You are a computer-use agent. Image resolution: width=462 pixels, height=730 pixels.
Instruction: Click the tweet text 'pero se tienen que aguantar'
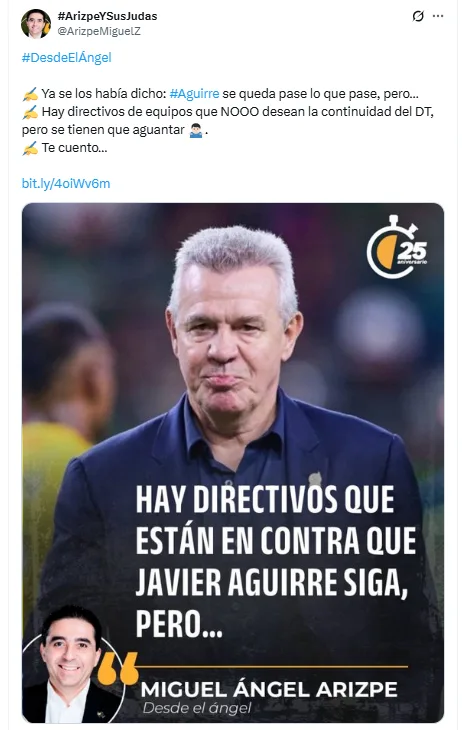point(103,130)
